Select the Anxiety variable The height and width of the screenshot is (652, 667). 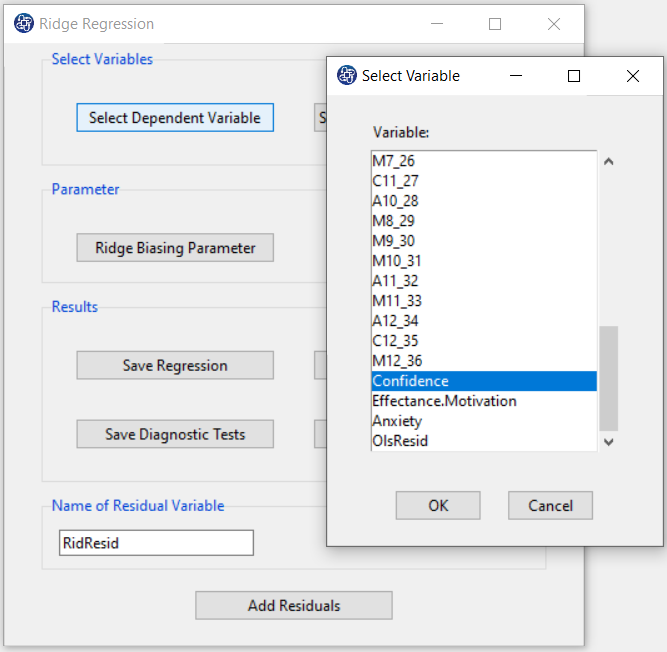484,421
